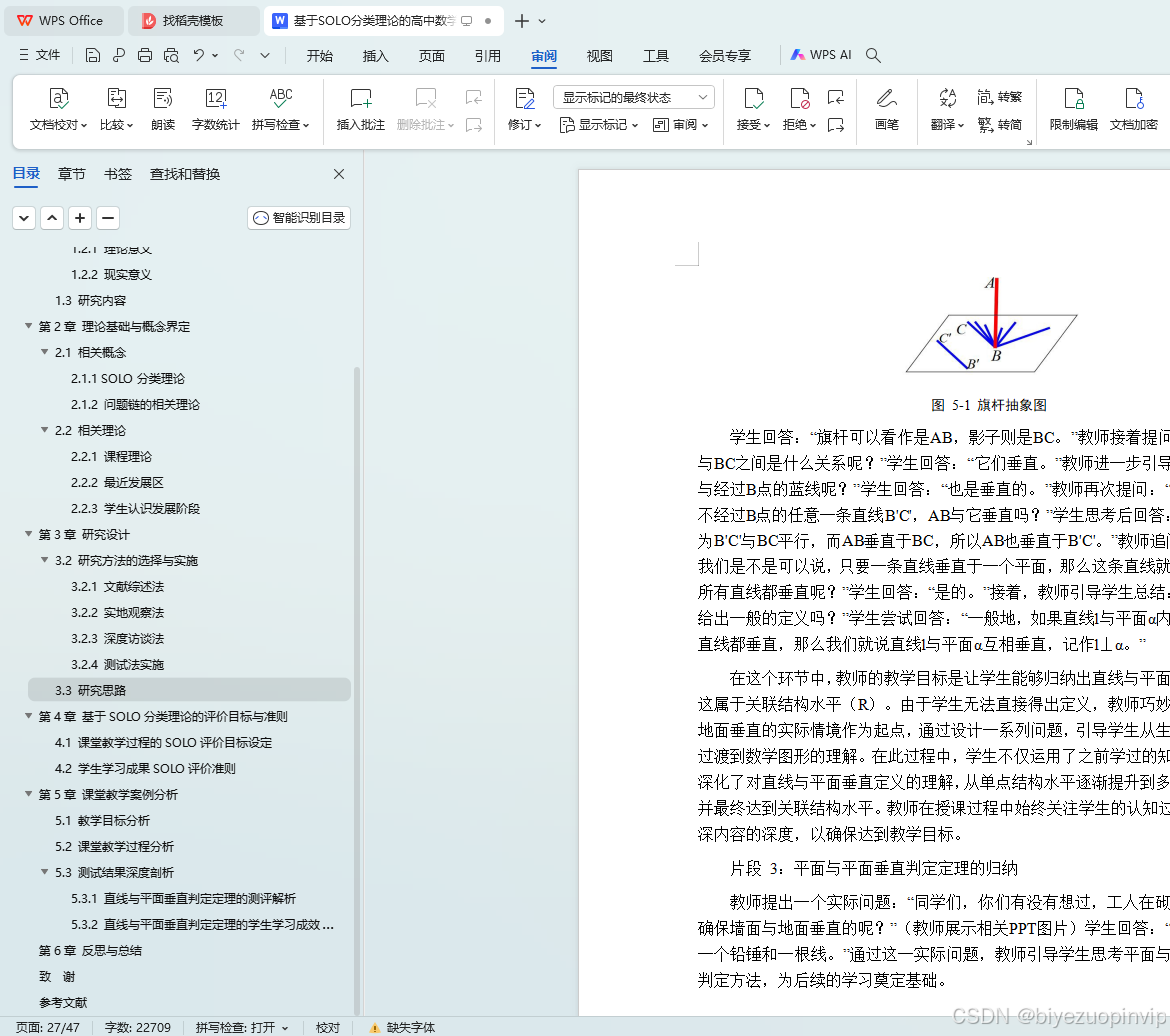Click the 修订 track changes icon
The height and width of the screenshot is (1036, 1170).
525,99
